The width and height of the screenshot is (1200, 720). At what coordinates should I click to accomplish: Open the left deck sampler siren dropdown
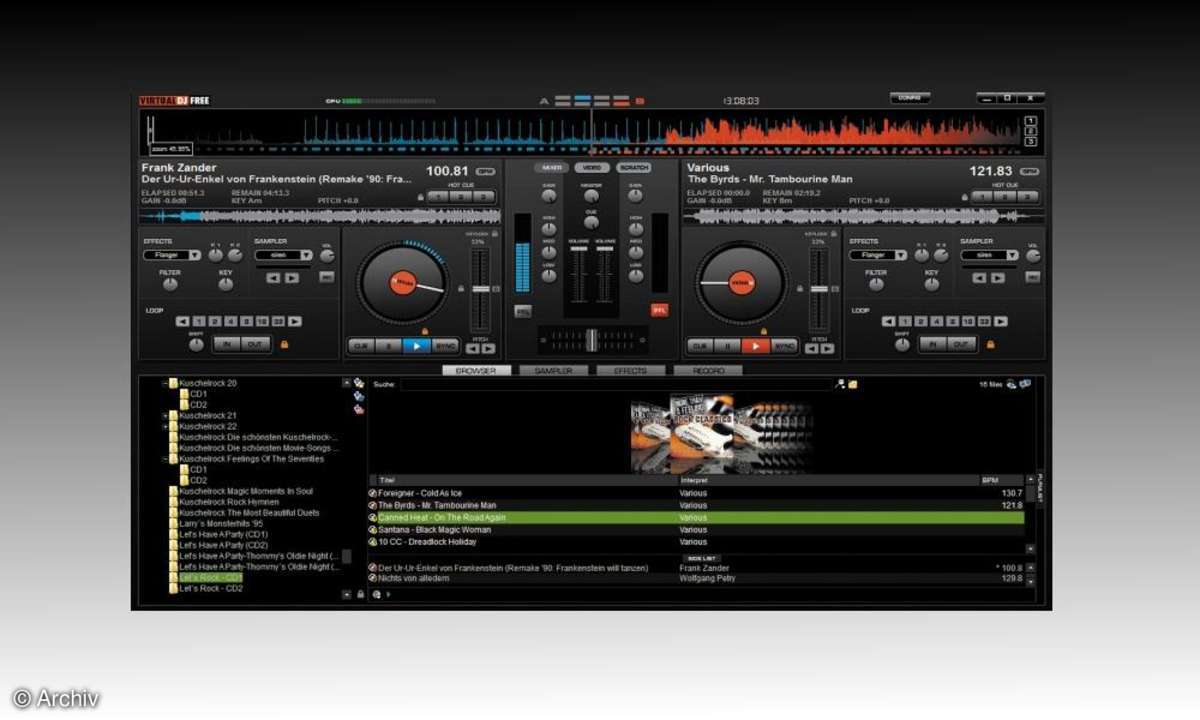click(284, 255)
